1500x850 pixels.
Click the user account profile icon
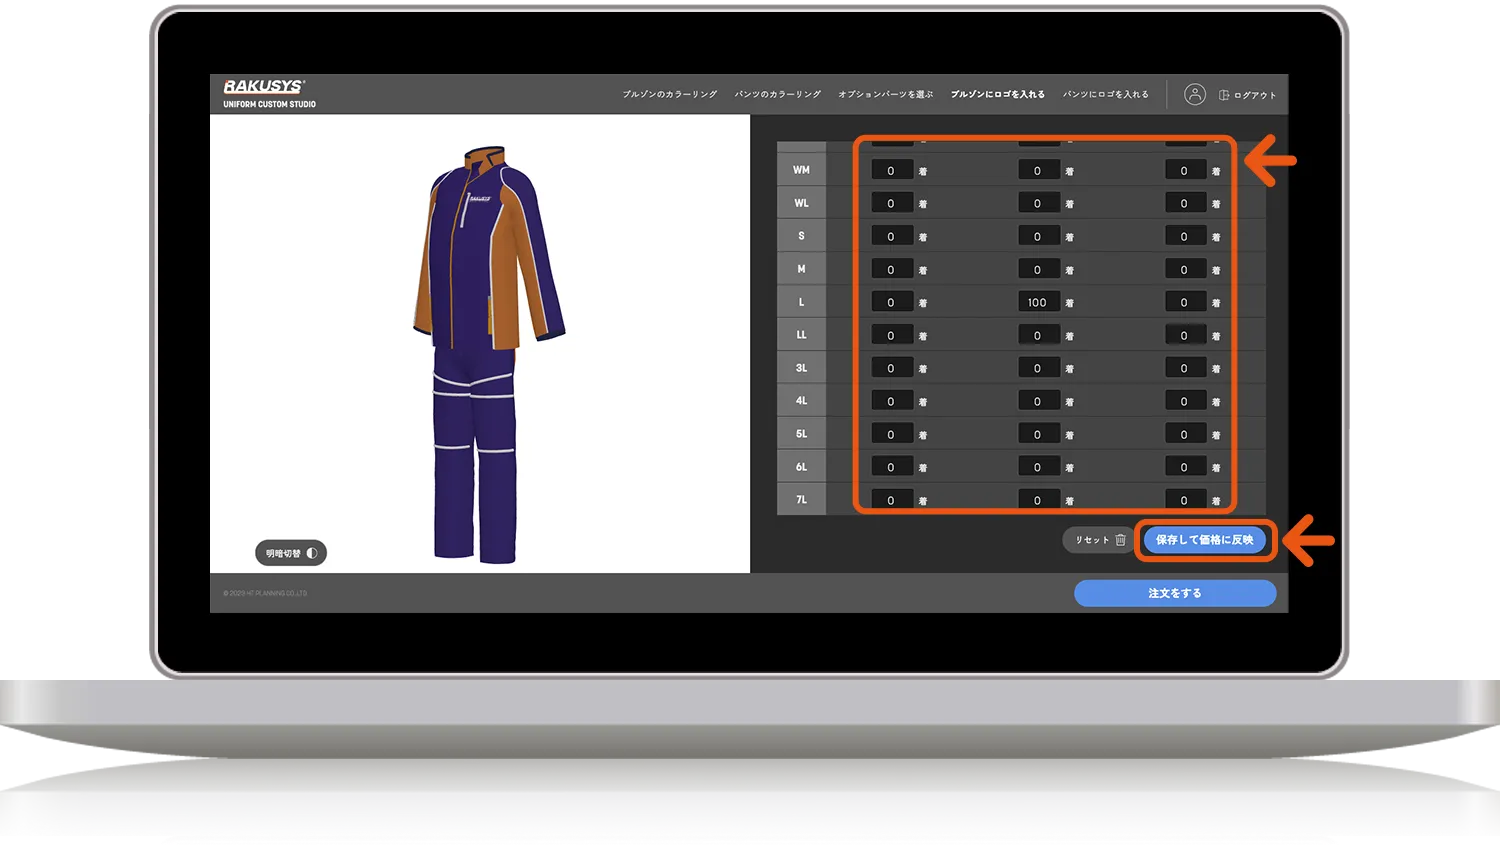(1194, 94)
